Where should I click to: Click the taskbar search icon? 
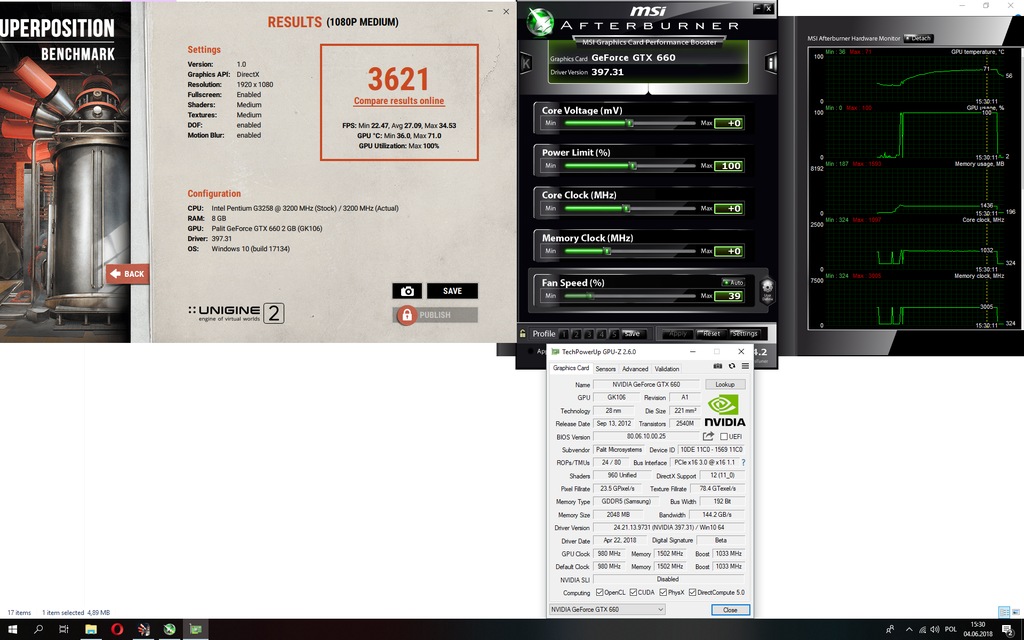(x=38, y=630)
